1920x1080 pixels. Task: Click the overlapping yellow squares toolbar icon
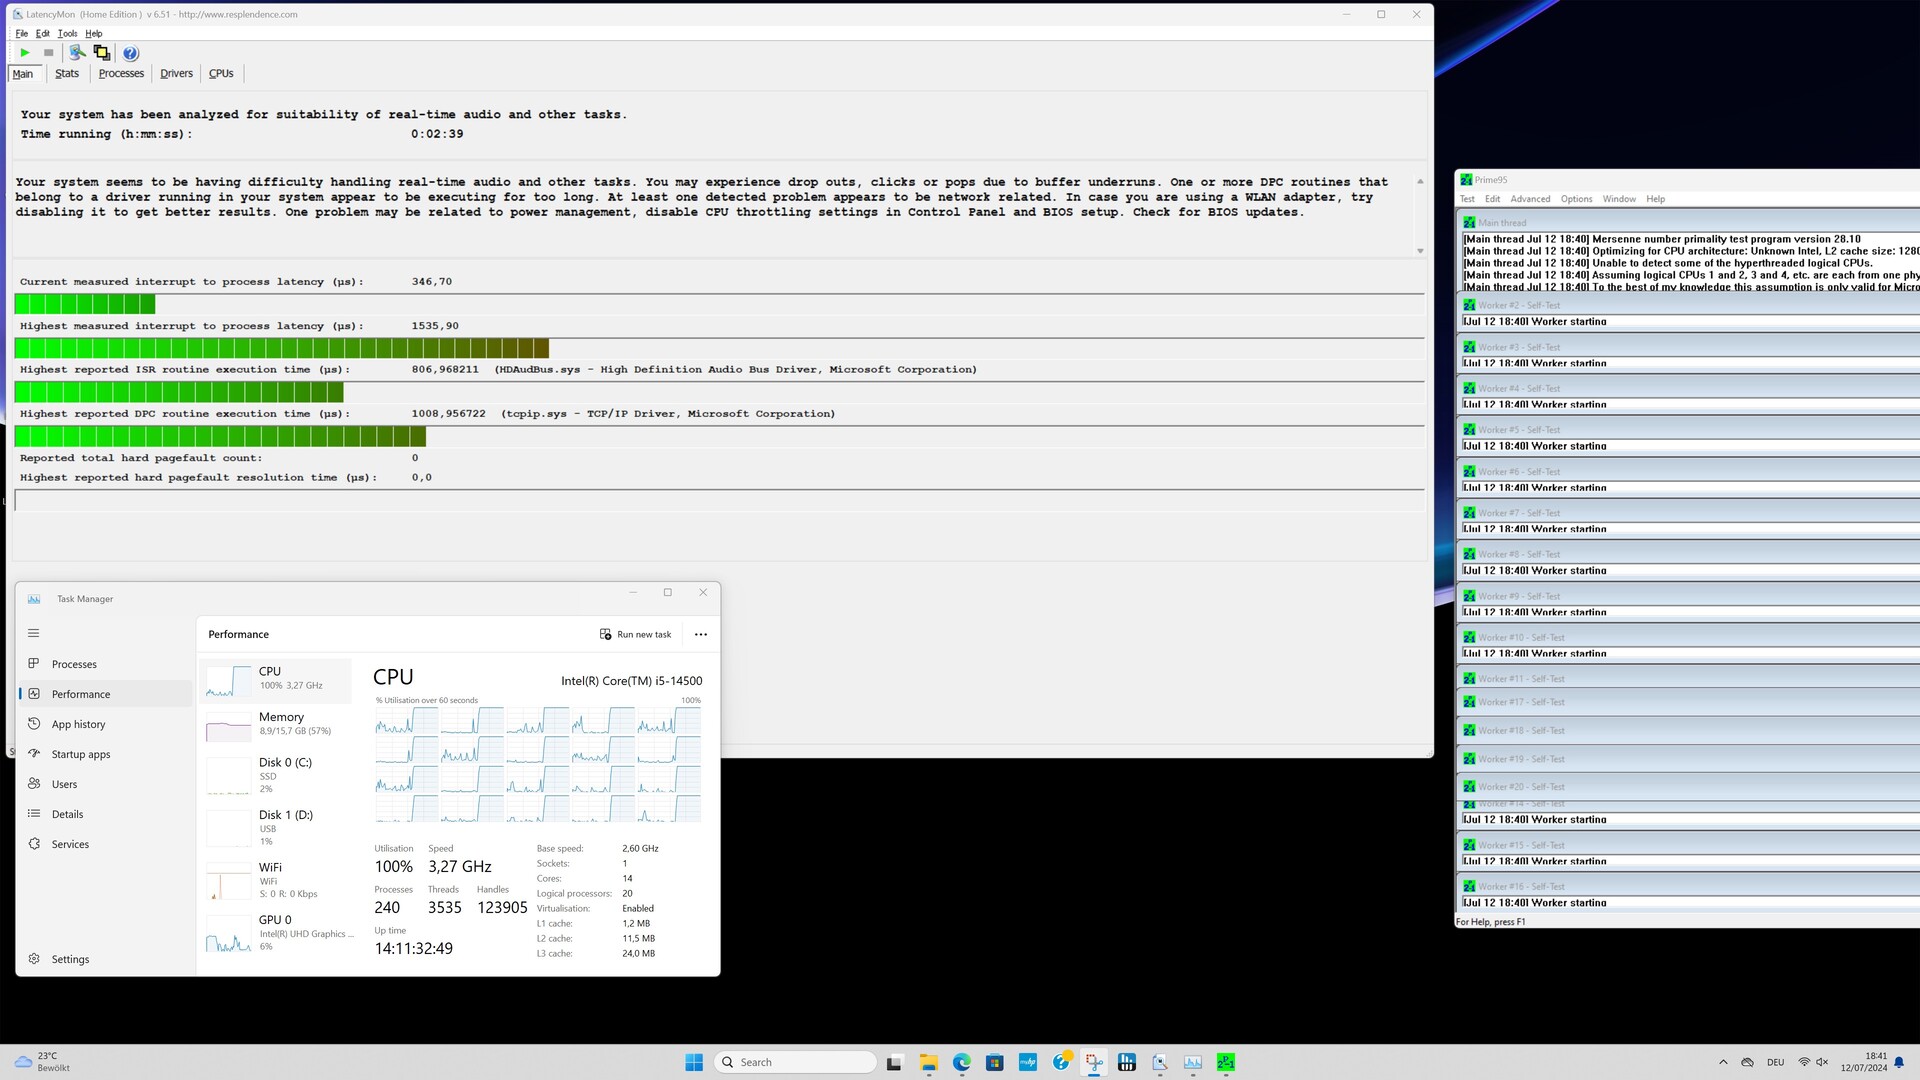pos(101,53)
